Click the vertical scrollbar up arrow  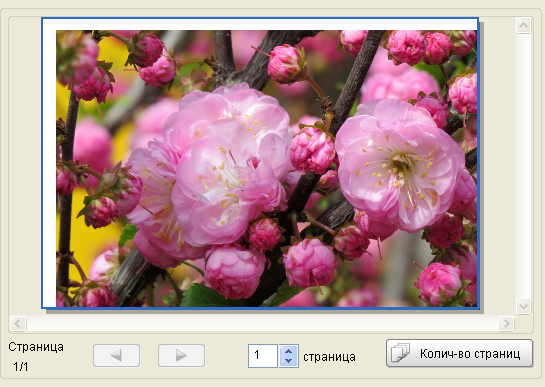(x=523, y=25)
